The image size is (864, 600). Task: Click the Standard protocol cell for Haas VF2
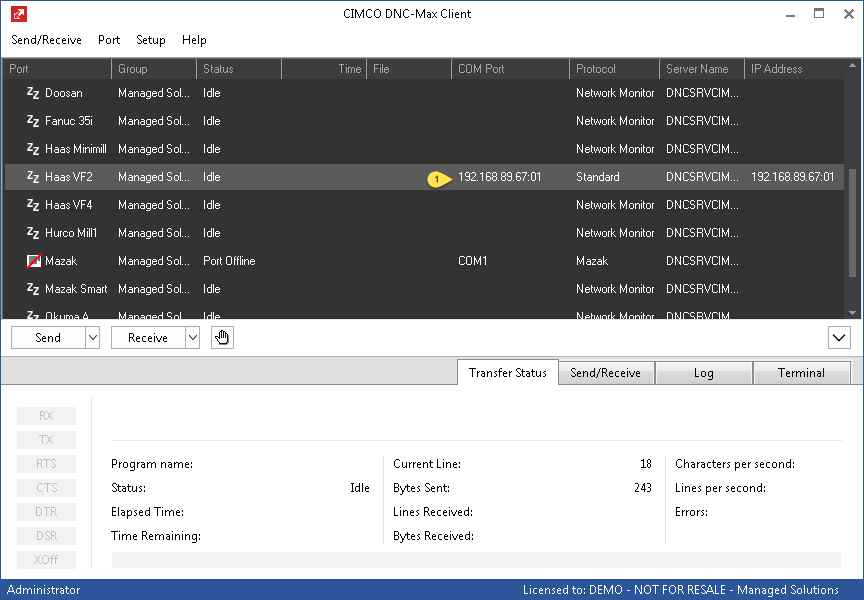tap(598, 177)
